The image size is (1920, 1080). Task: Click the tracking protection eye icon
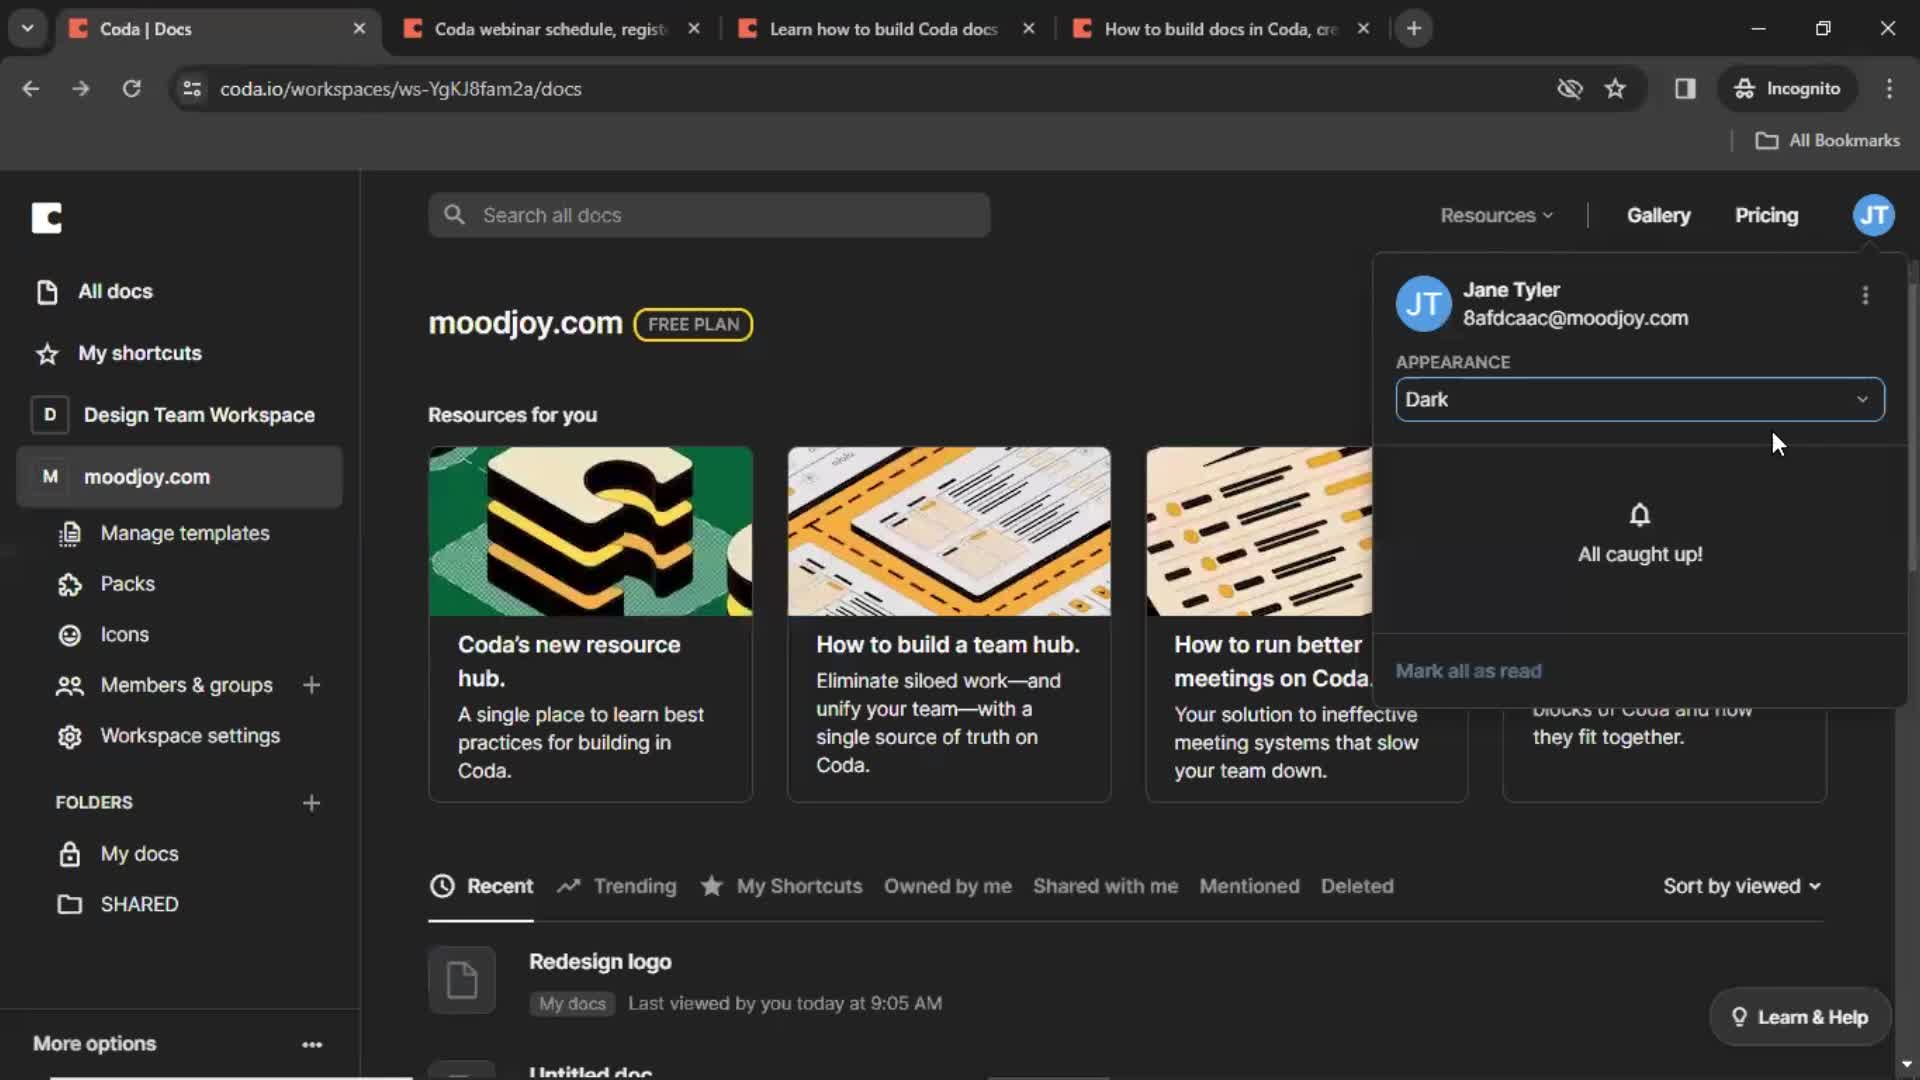pos(1570,89)
